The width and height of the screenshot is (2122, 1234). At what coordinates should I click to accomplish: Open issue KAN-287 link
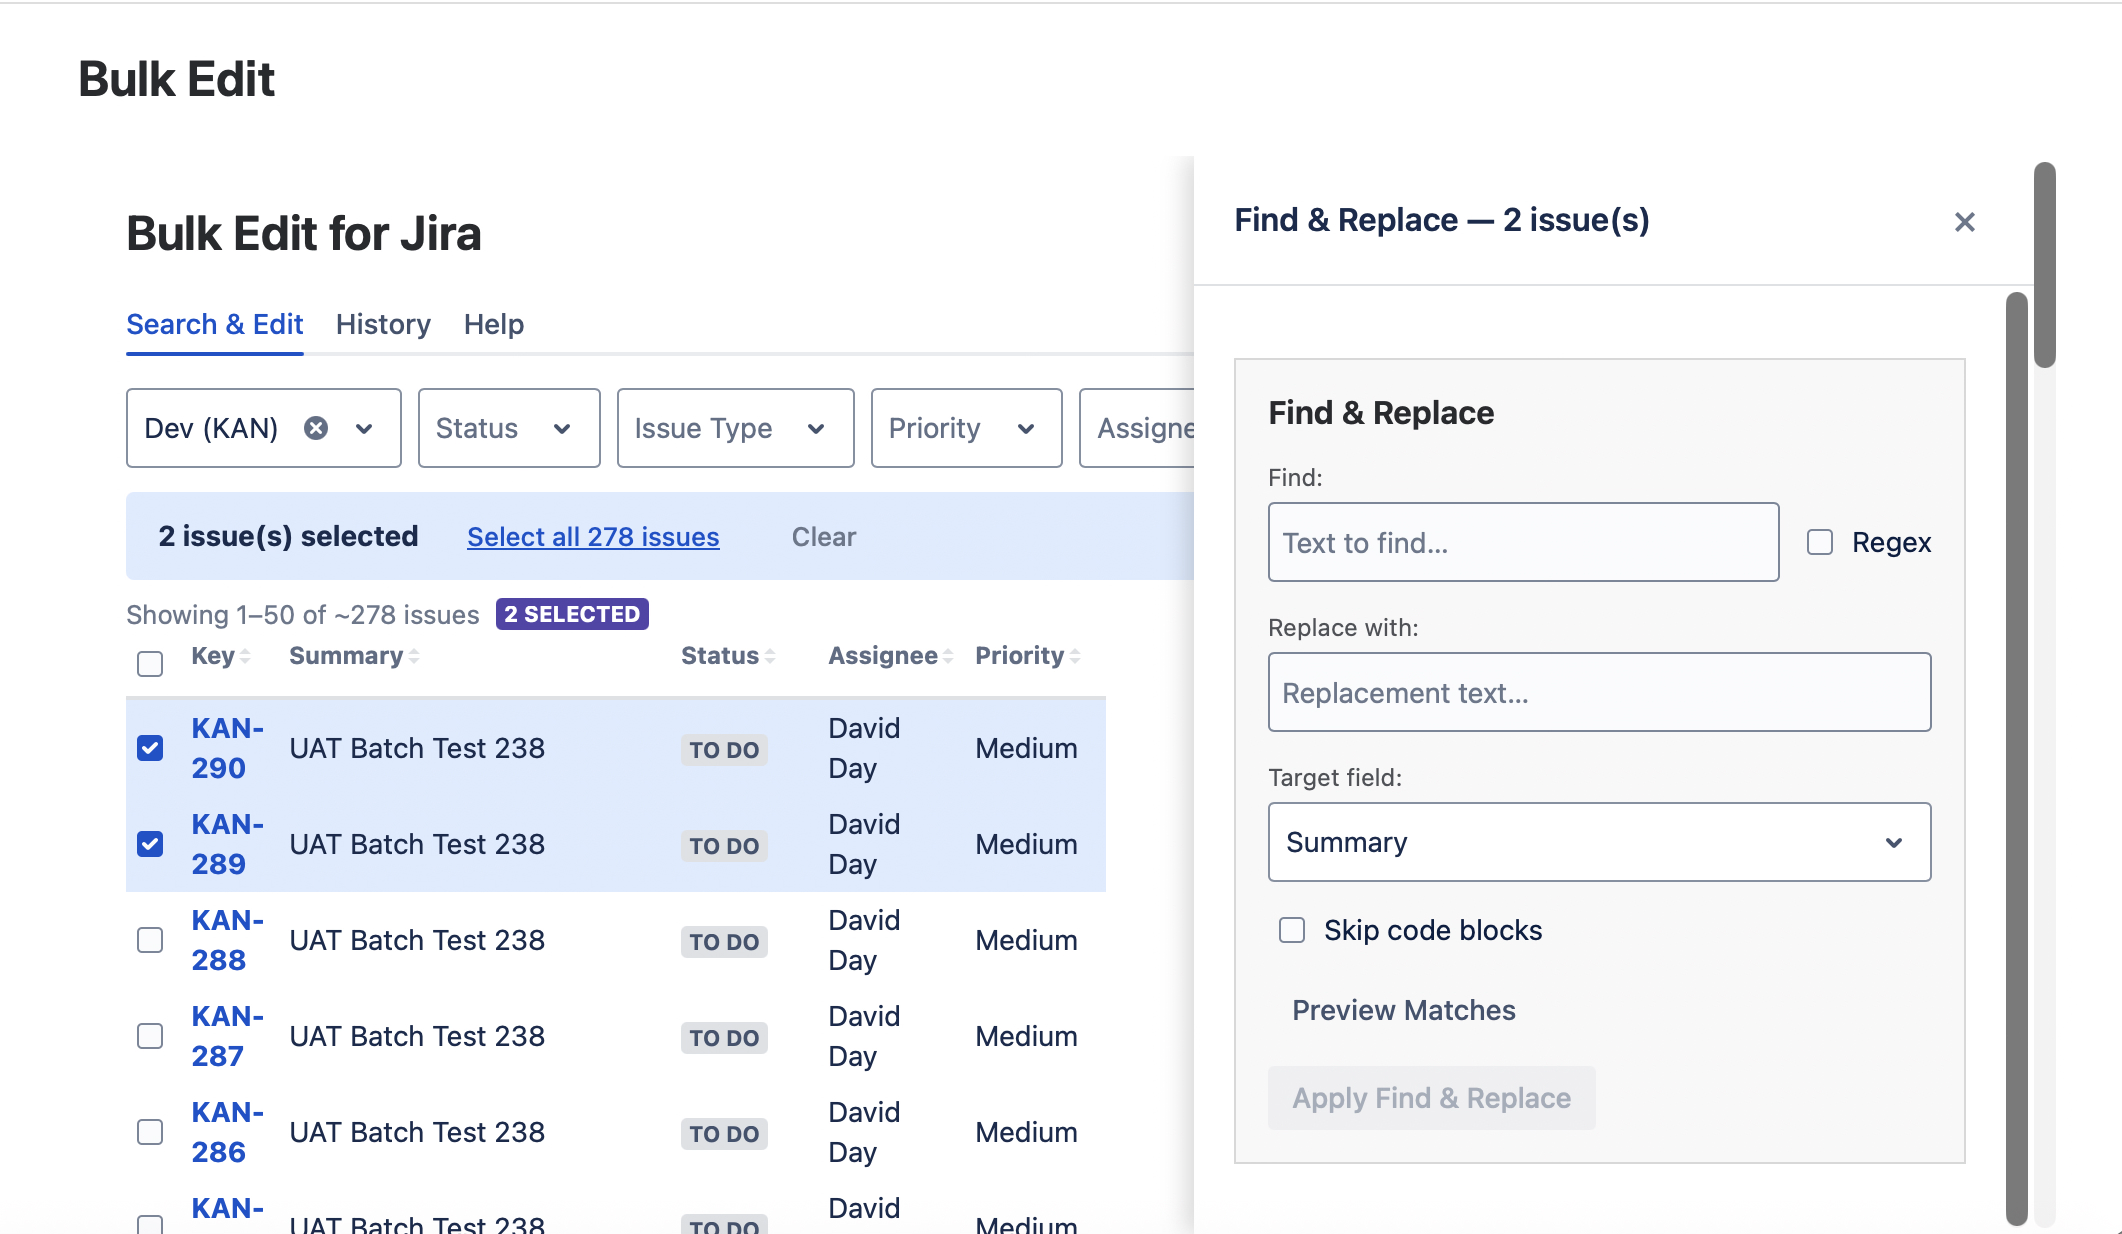click(228, 1036)
